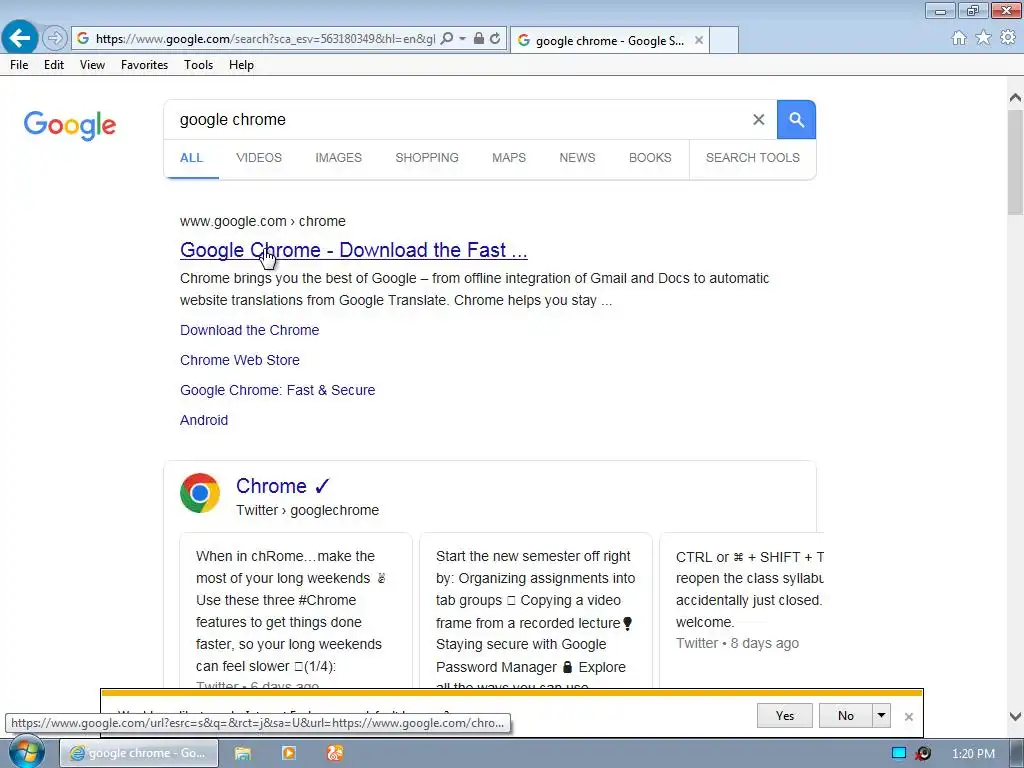Click the monitor icon in system tray
1024x768 pixels.
pyautogui.click(x=899, y=754)
